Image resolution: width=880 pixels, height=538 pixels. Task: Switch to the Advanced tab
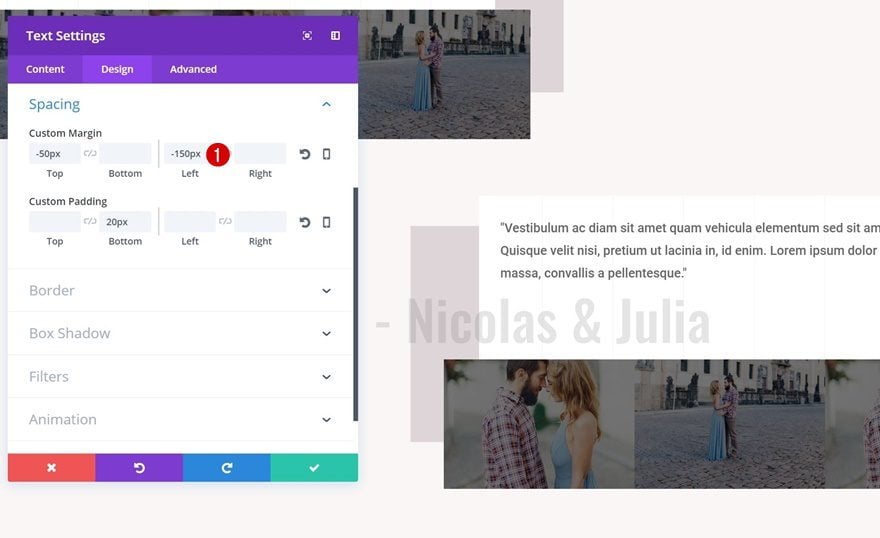point(193,69)
